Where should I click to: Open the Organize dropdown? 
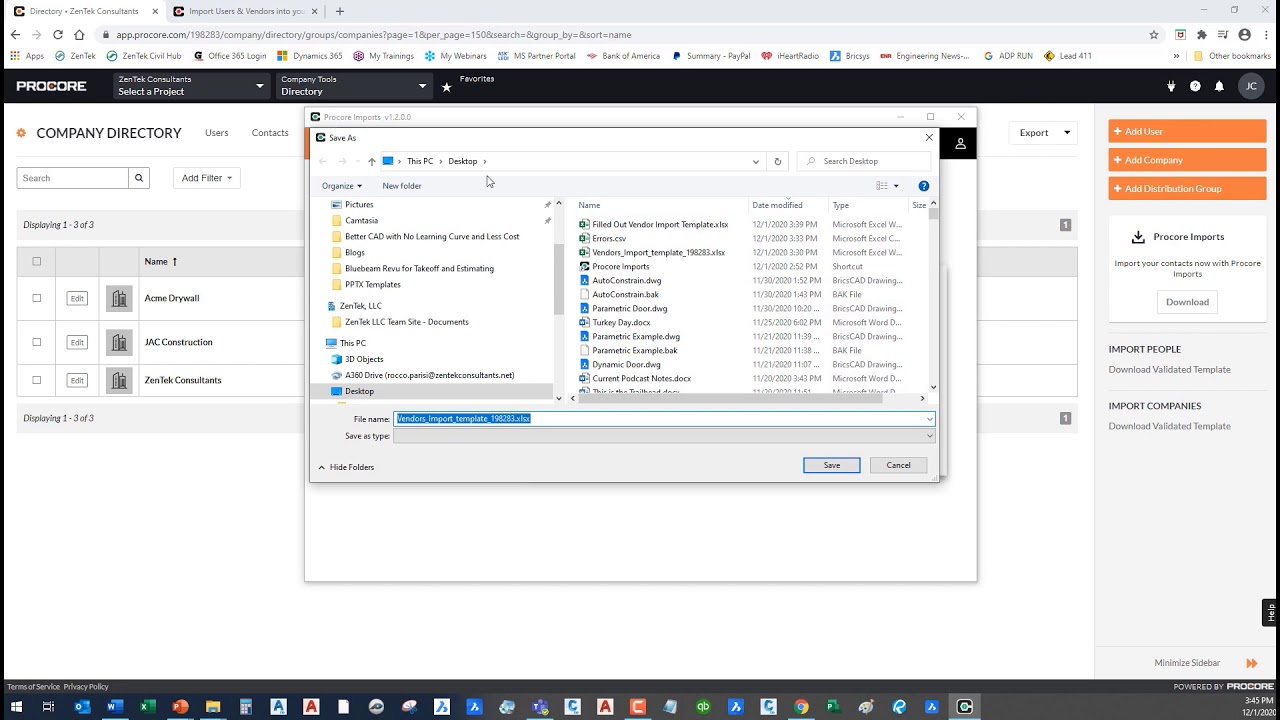pyautogui.click(x=341, y=186)
